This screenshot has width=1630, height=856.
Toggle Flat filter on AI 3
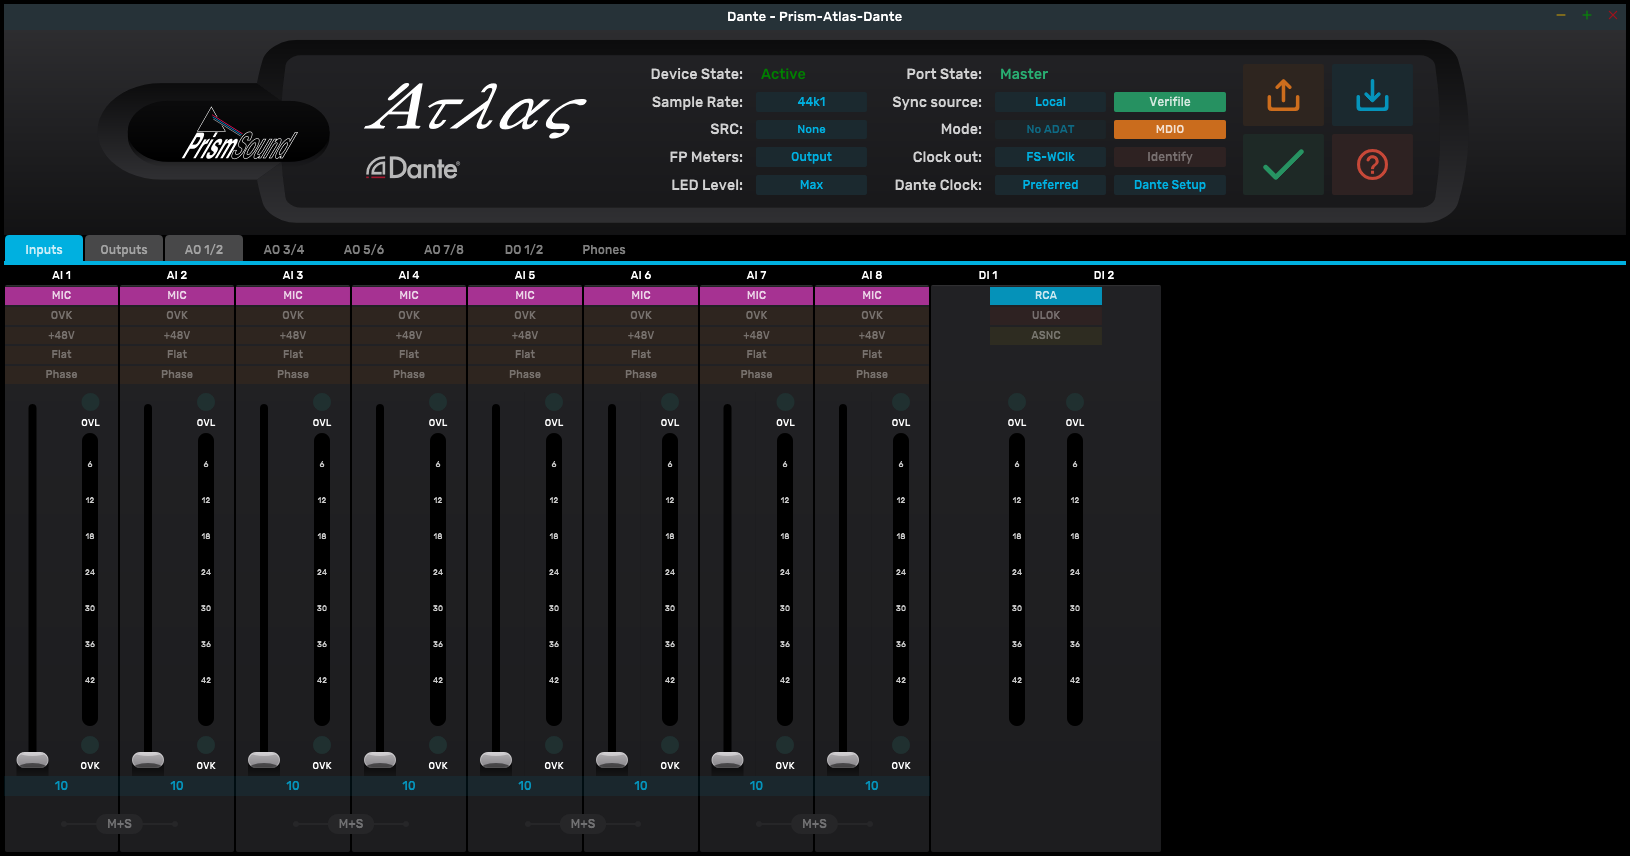tap(293, 354)
